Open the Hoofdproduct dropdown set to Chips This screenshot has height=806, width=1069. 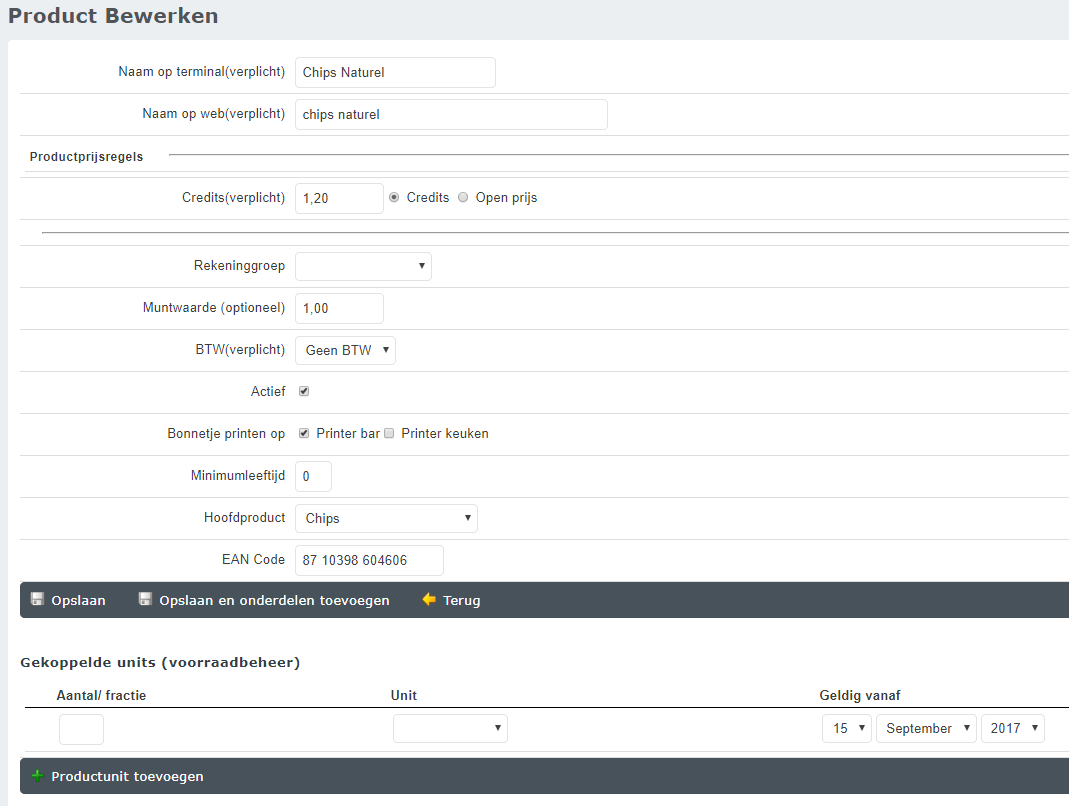pos(386,518)
